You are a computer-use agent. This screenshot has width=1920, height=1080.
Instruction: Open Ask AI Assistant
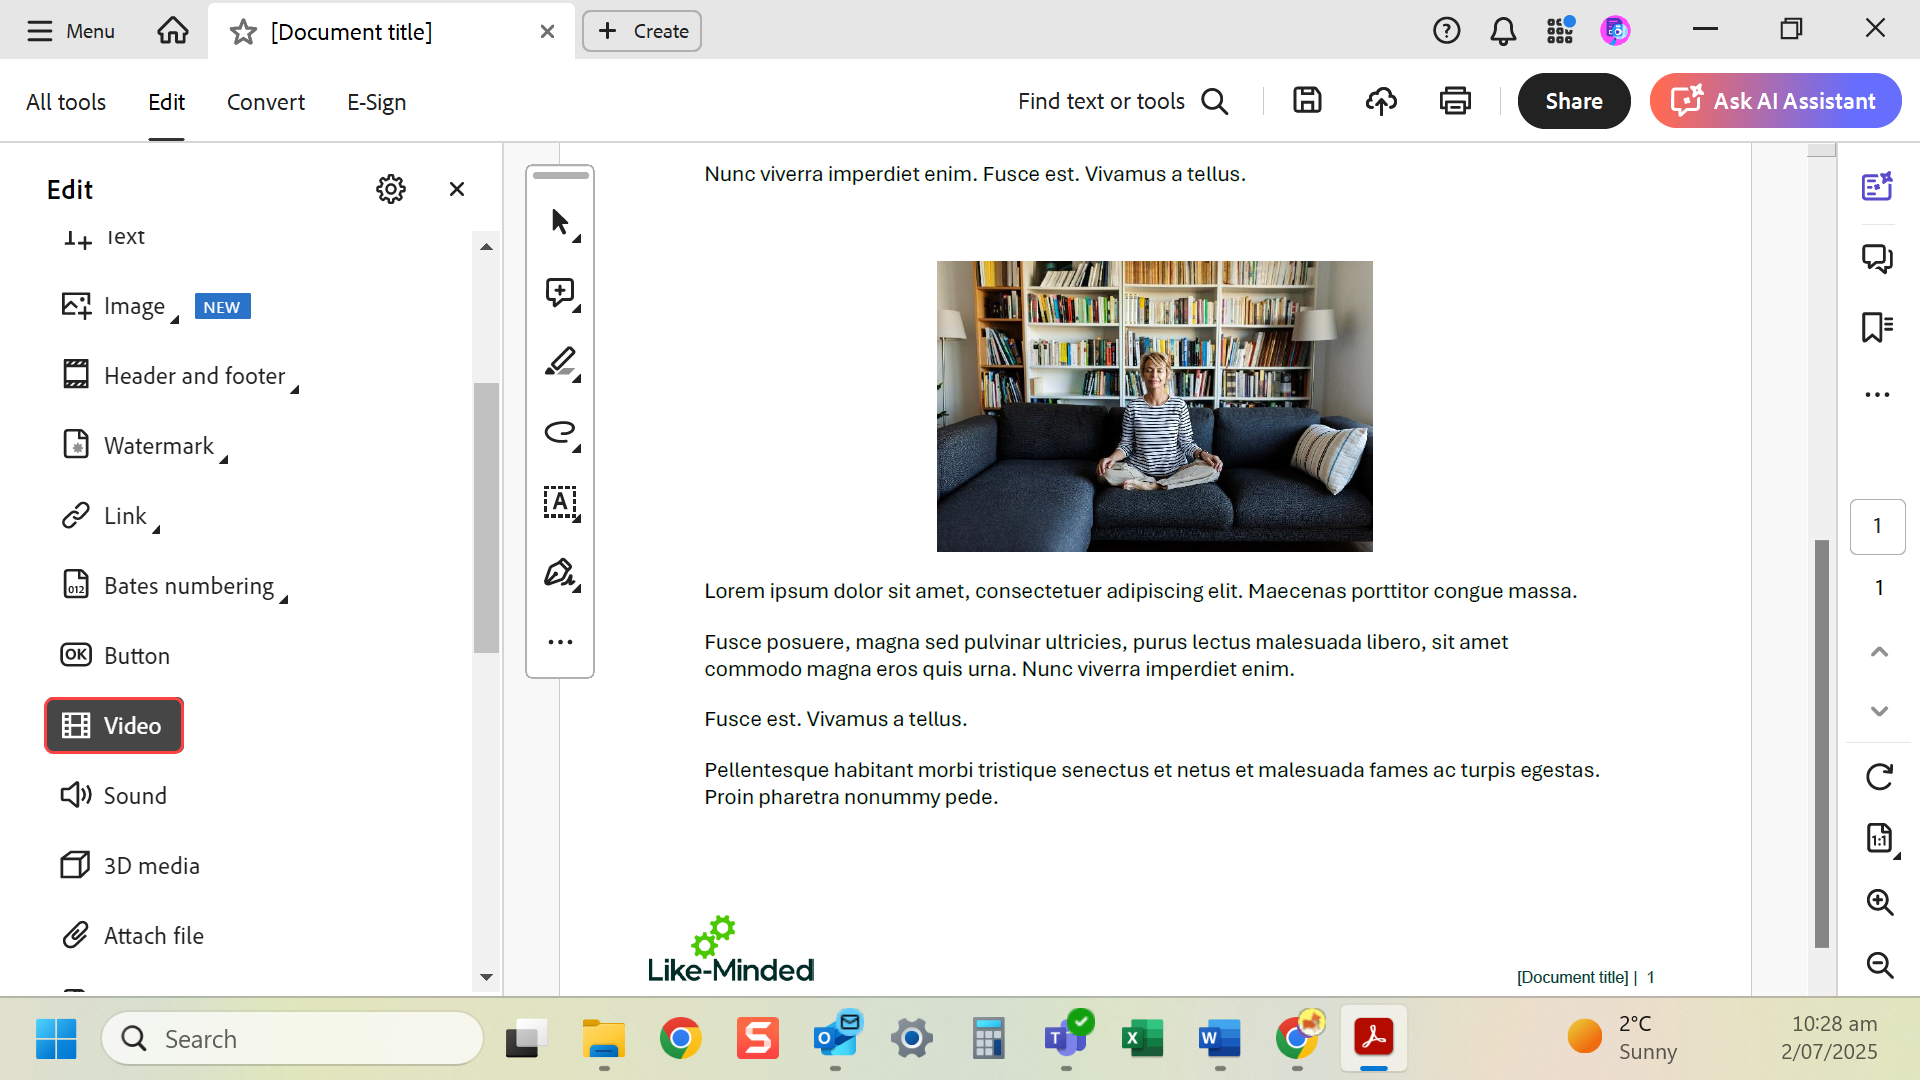click(x=1775, y=101)
